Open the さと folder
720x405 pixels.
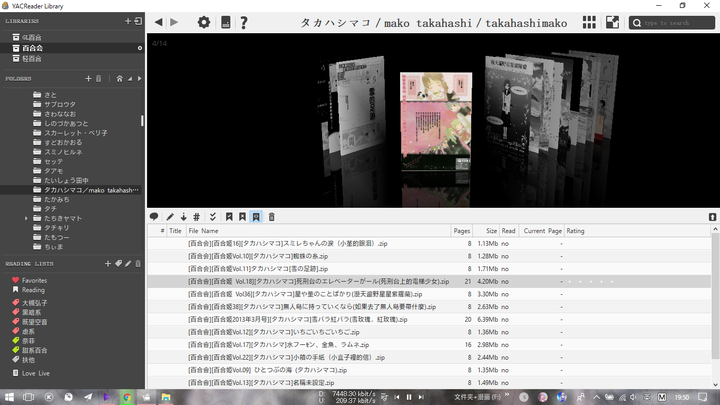[51, 95]
